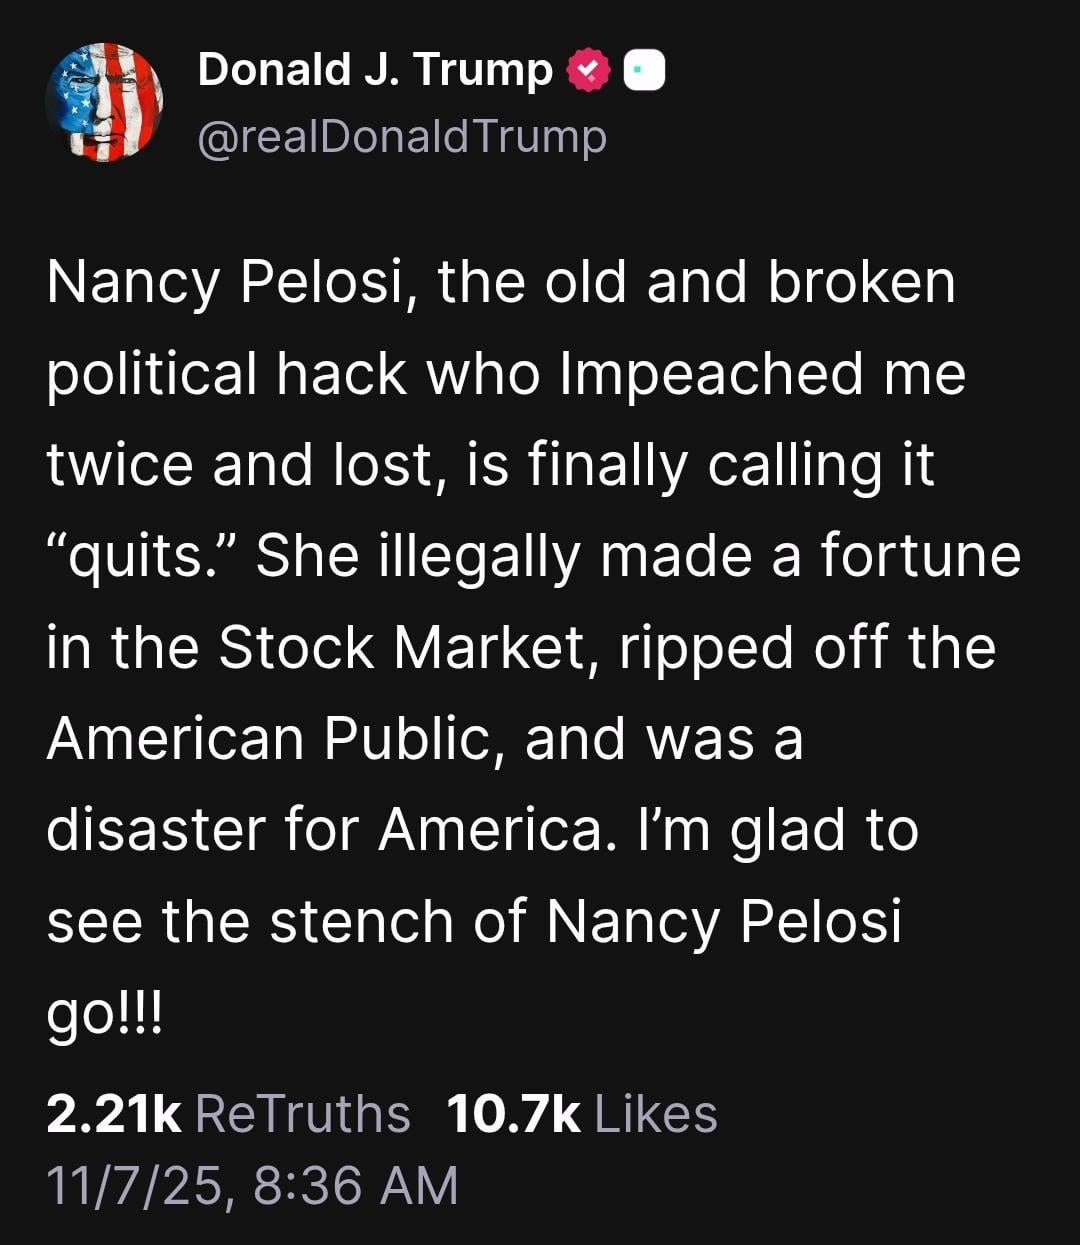Click the ReTruths label
The image size is (1080, 1245).
pos(303,1114)
